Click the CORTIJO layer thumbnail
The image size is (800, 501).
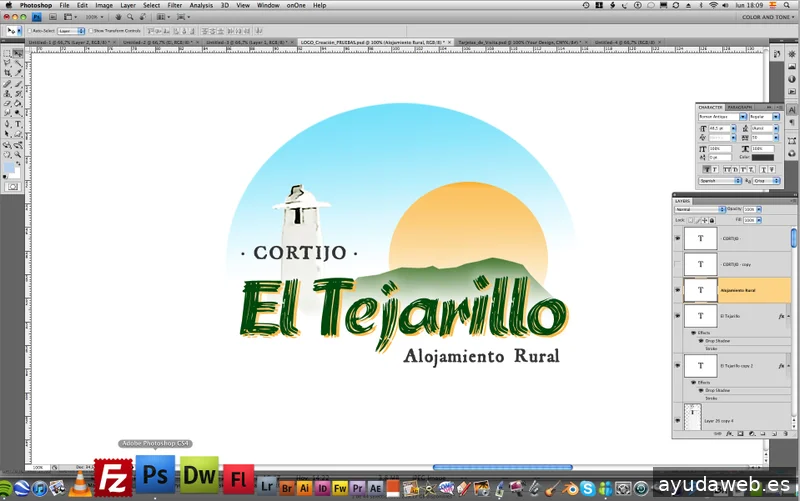pos(701,238)
